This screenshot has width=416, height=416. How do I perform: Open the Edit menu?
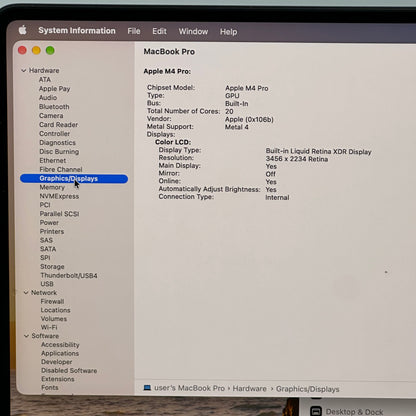point(159,31)
